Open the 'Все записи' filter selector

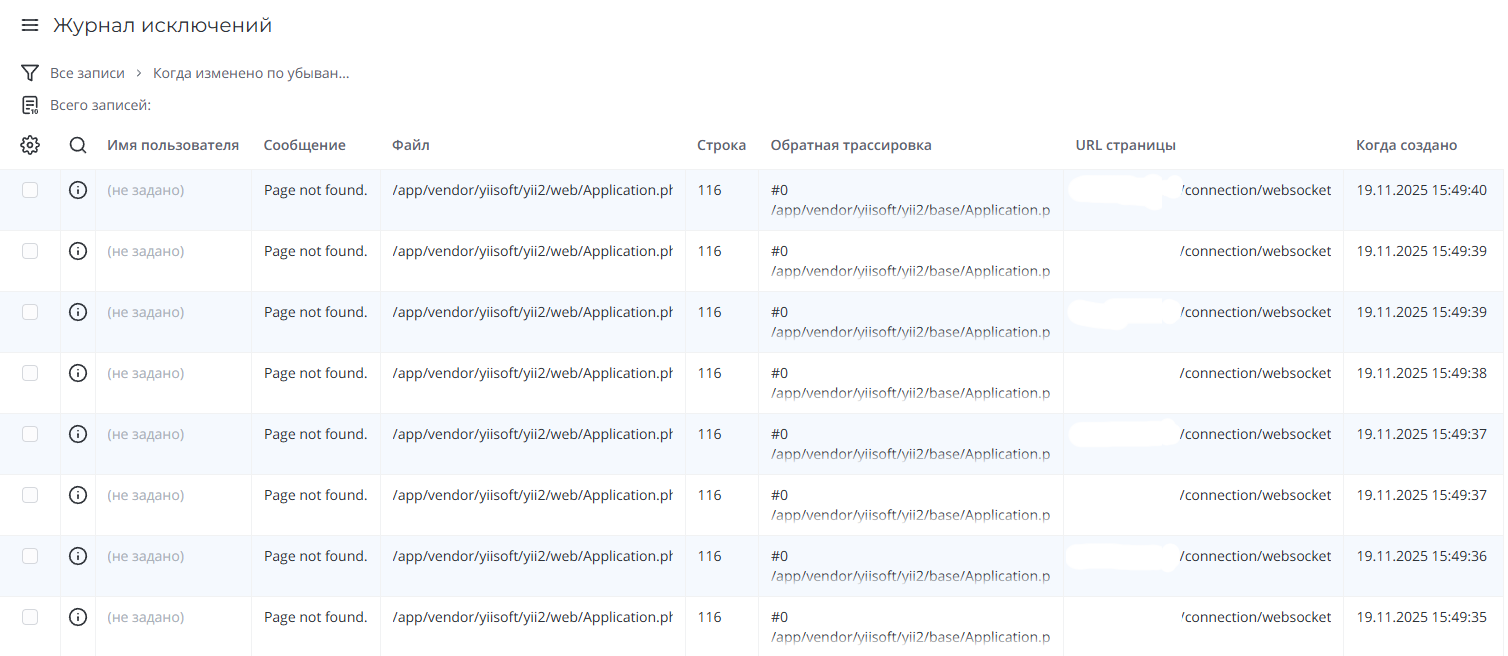click(x=87, y=73)
